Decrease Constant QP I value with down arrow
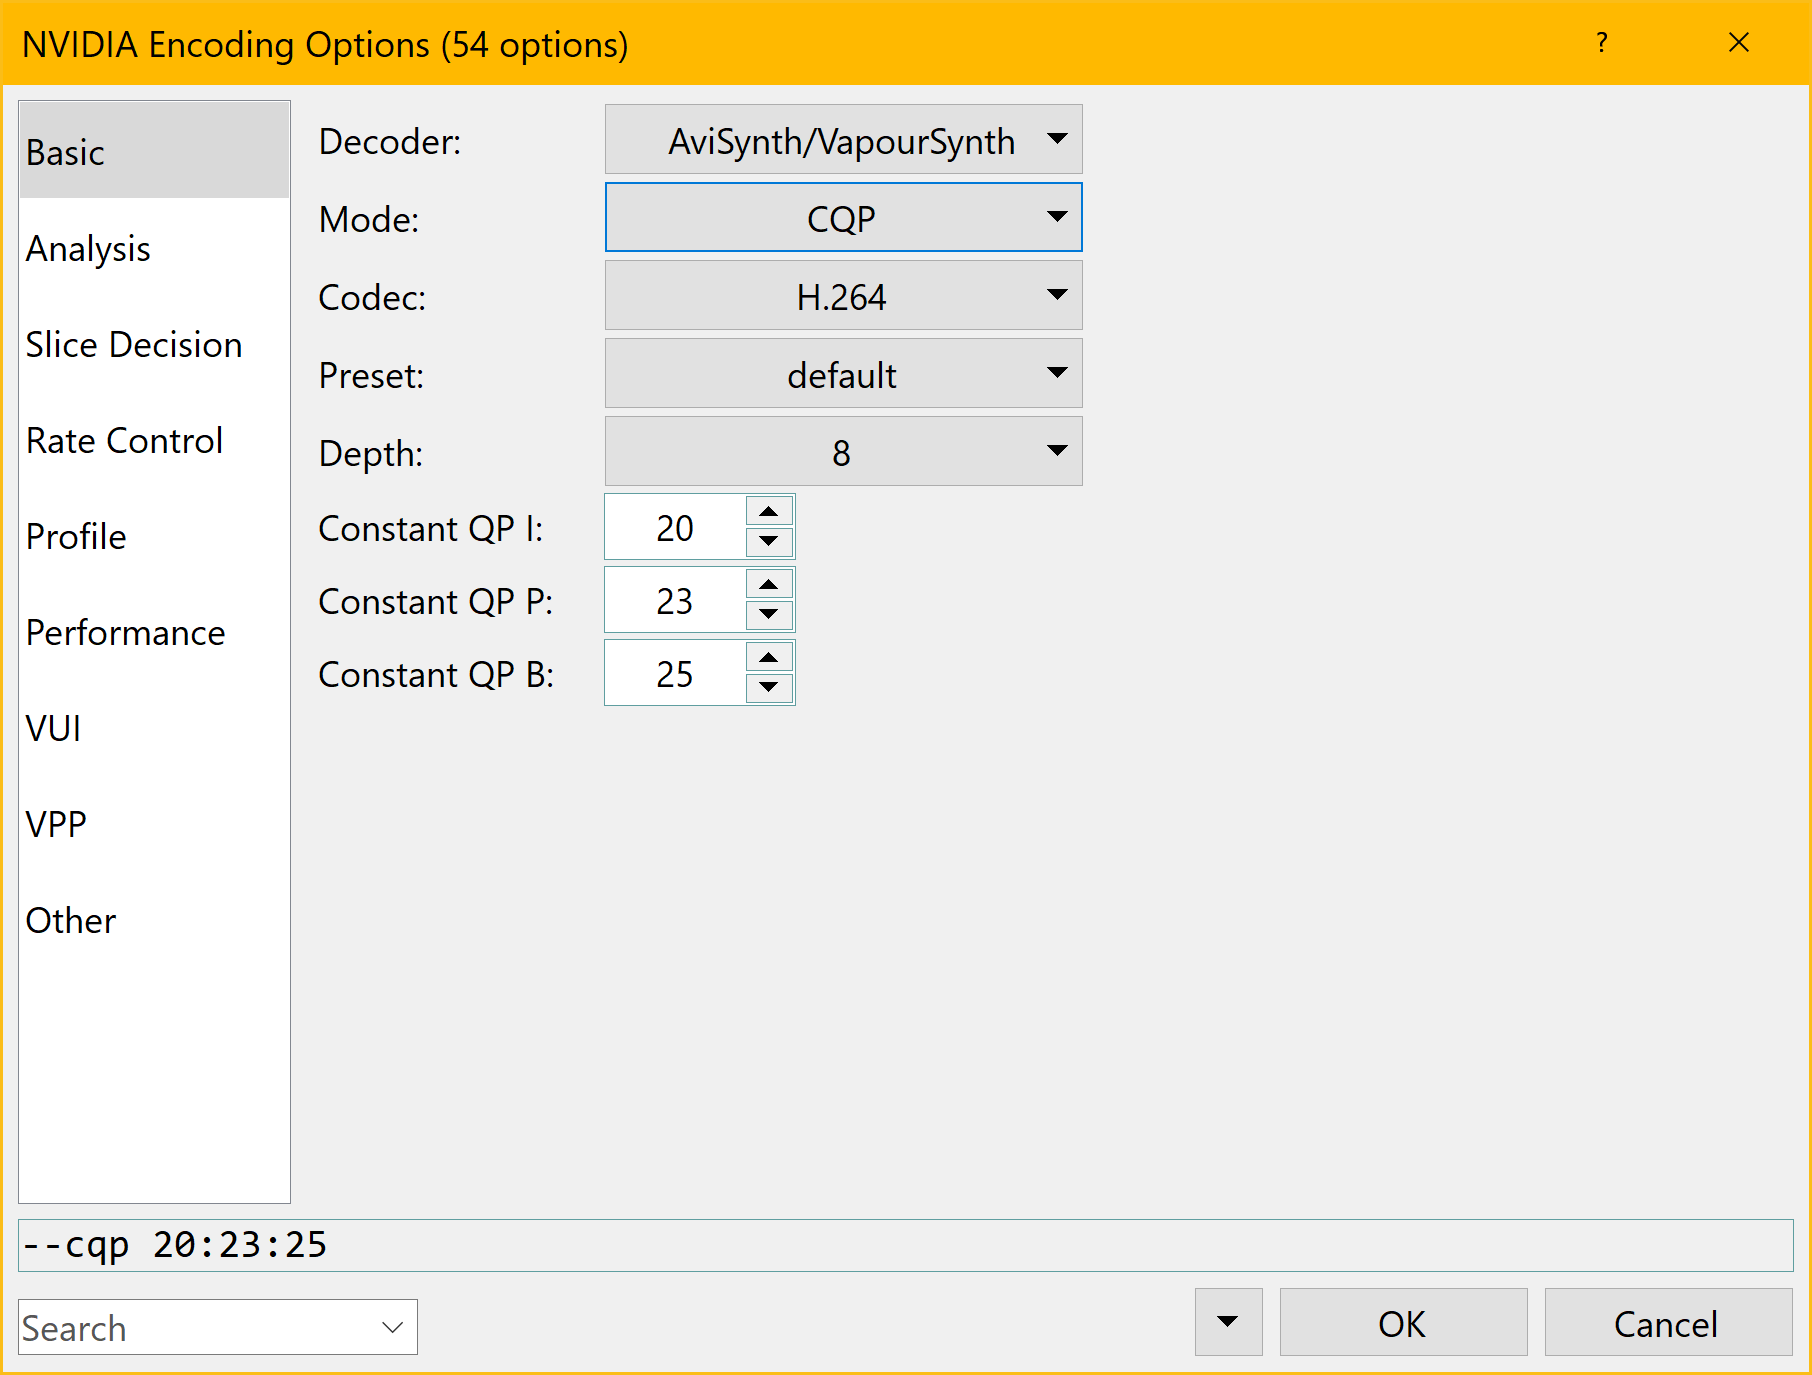 pyautogui.click(x=769, y=541)
